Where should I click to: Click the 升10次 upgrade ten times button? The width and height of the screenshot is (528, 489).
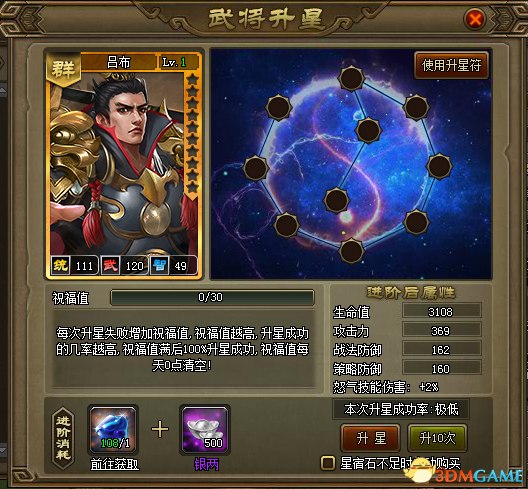pos(437,438)
